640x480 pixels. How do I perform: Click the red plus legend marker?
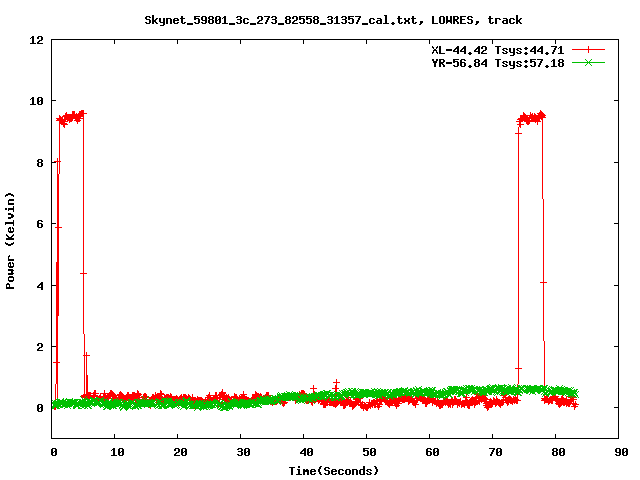[588, 50]
